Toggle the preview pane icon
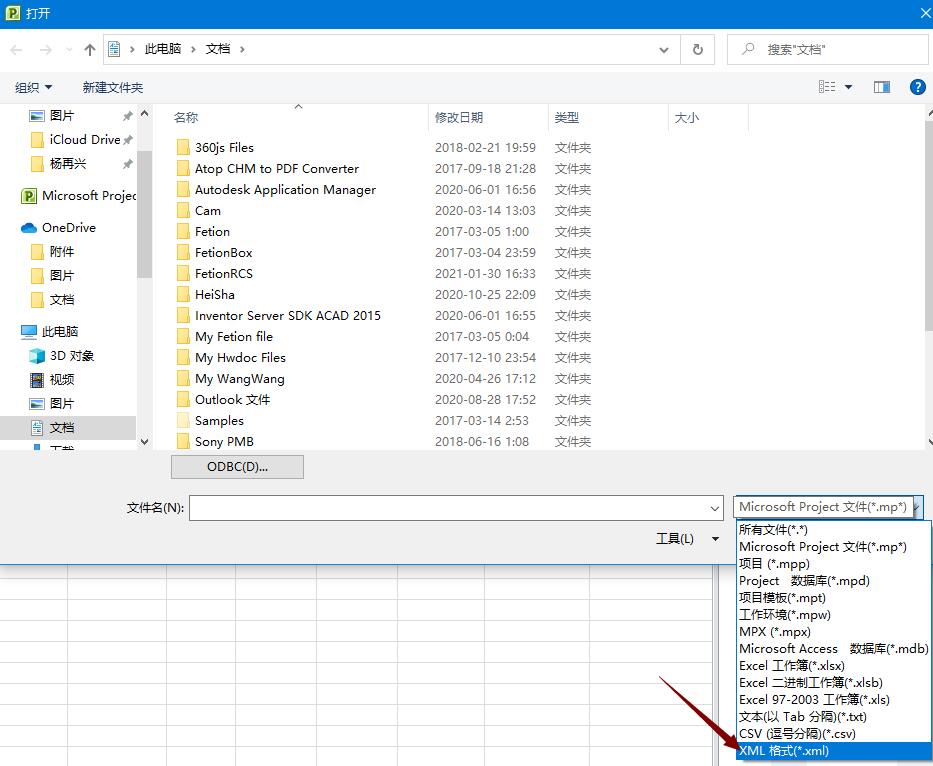This screenshot has width=933, height=766. tap(881, 87)
